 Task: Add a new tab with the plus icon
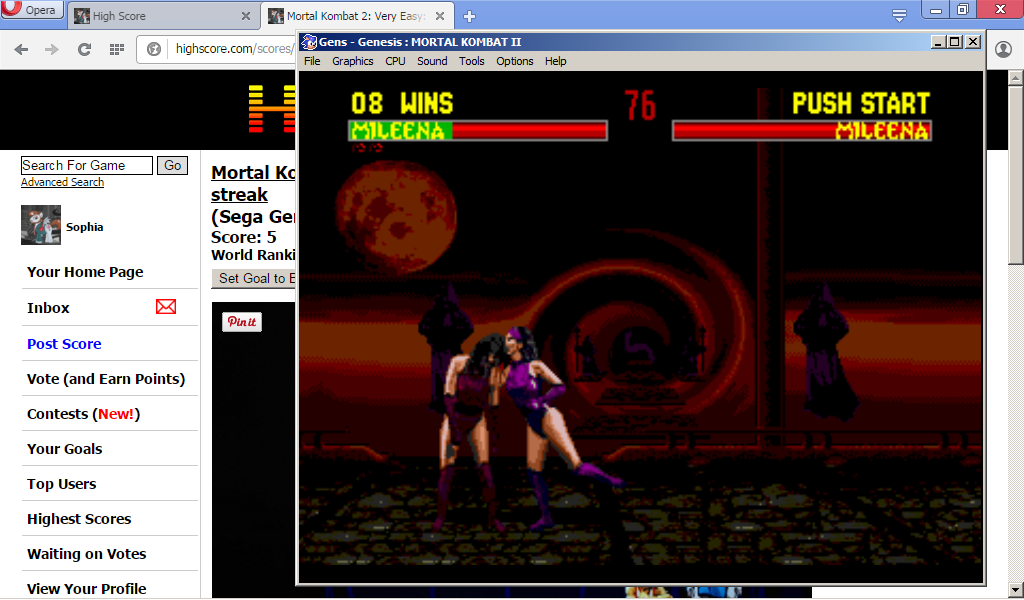point(469,16)
